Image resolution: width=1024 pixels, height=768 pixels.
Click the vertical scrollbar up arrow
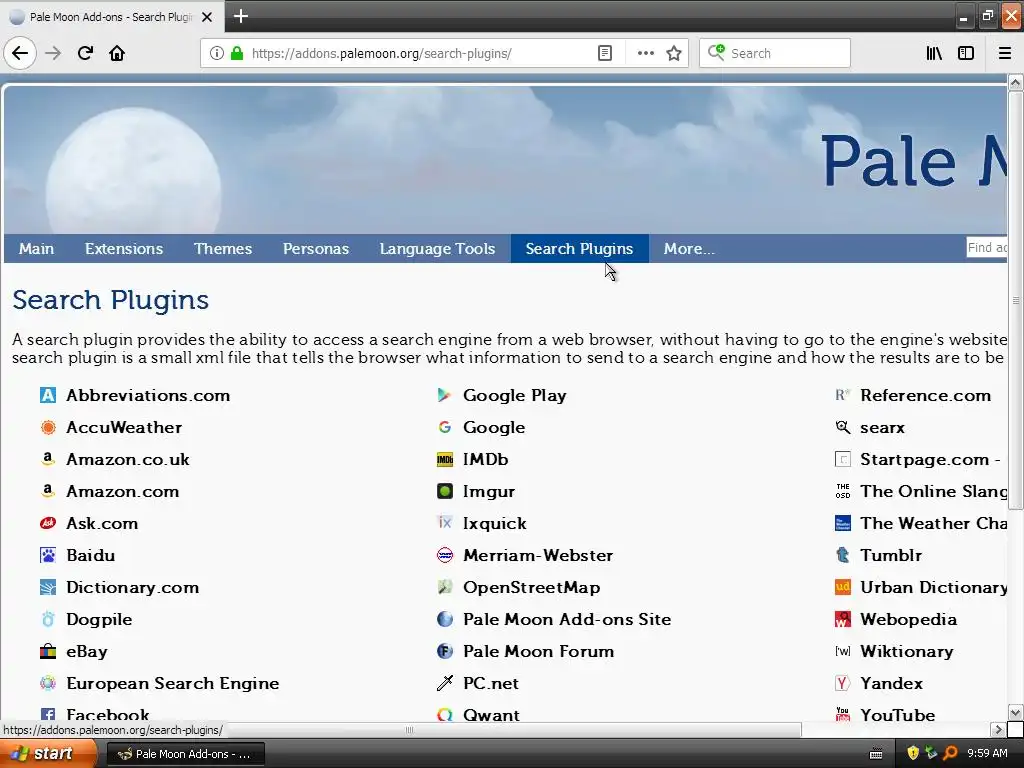(x=1015, y=82)
